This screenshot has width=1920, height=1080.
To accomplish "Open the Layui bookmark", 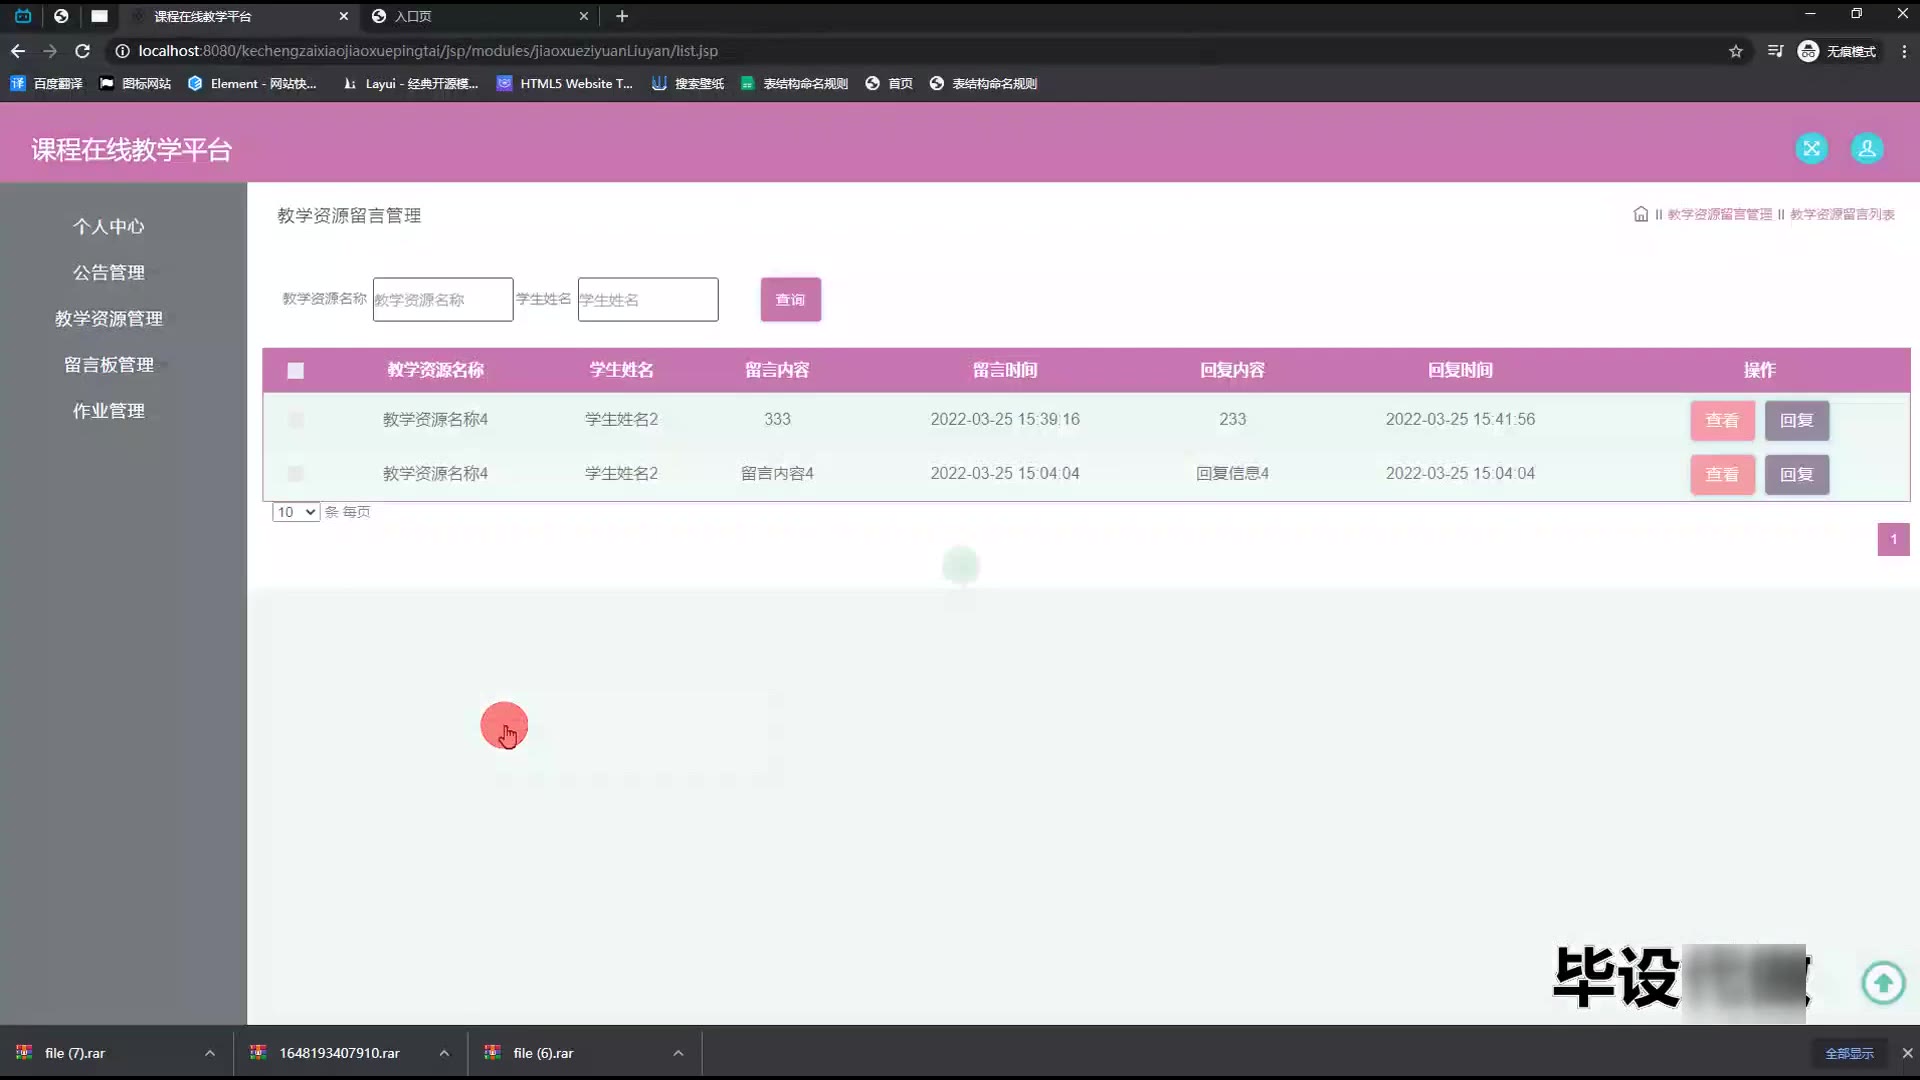I will click(x=410, y=84).
